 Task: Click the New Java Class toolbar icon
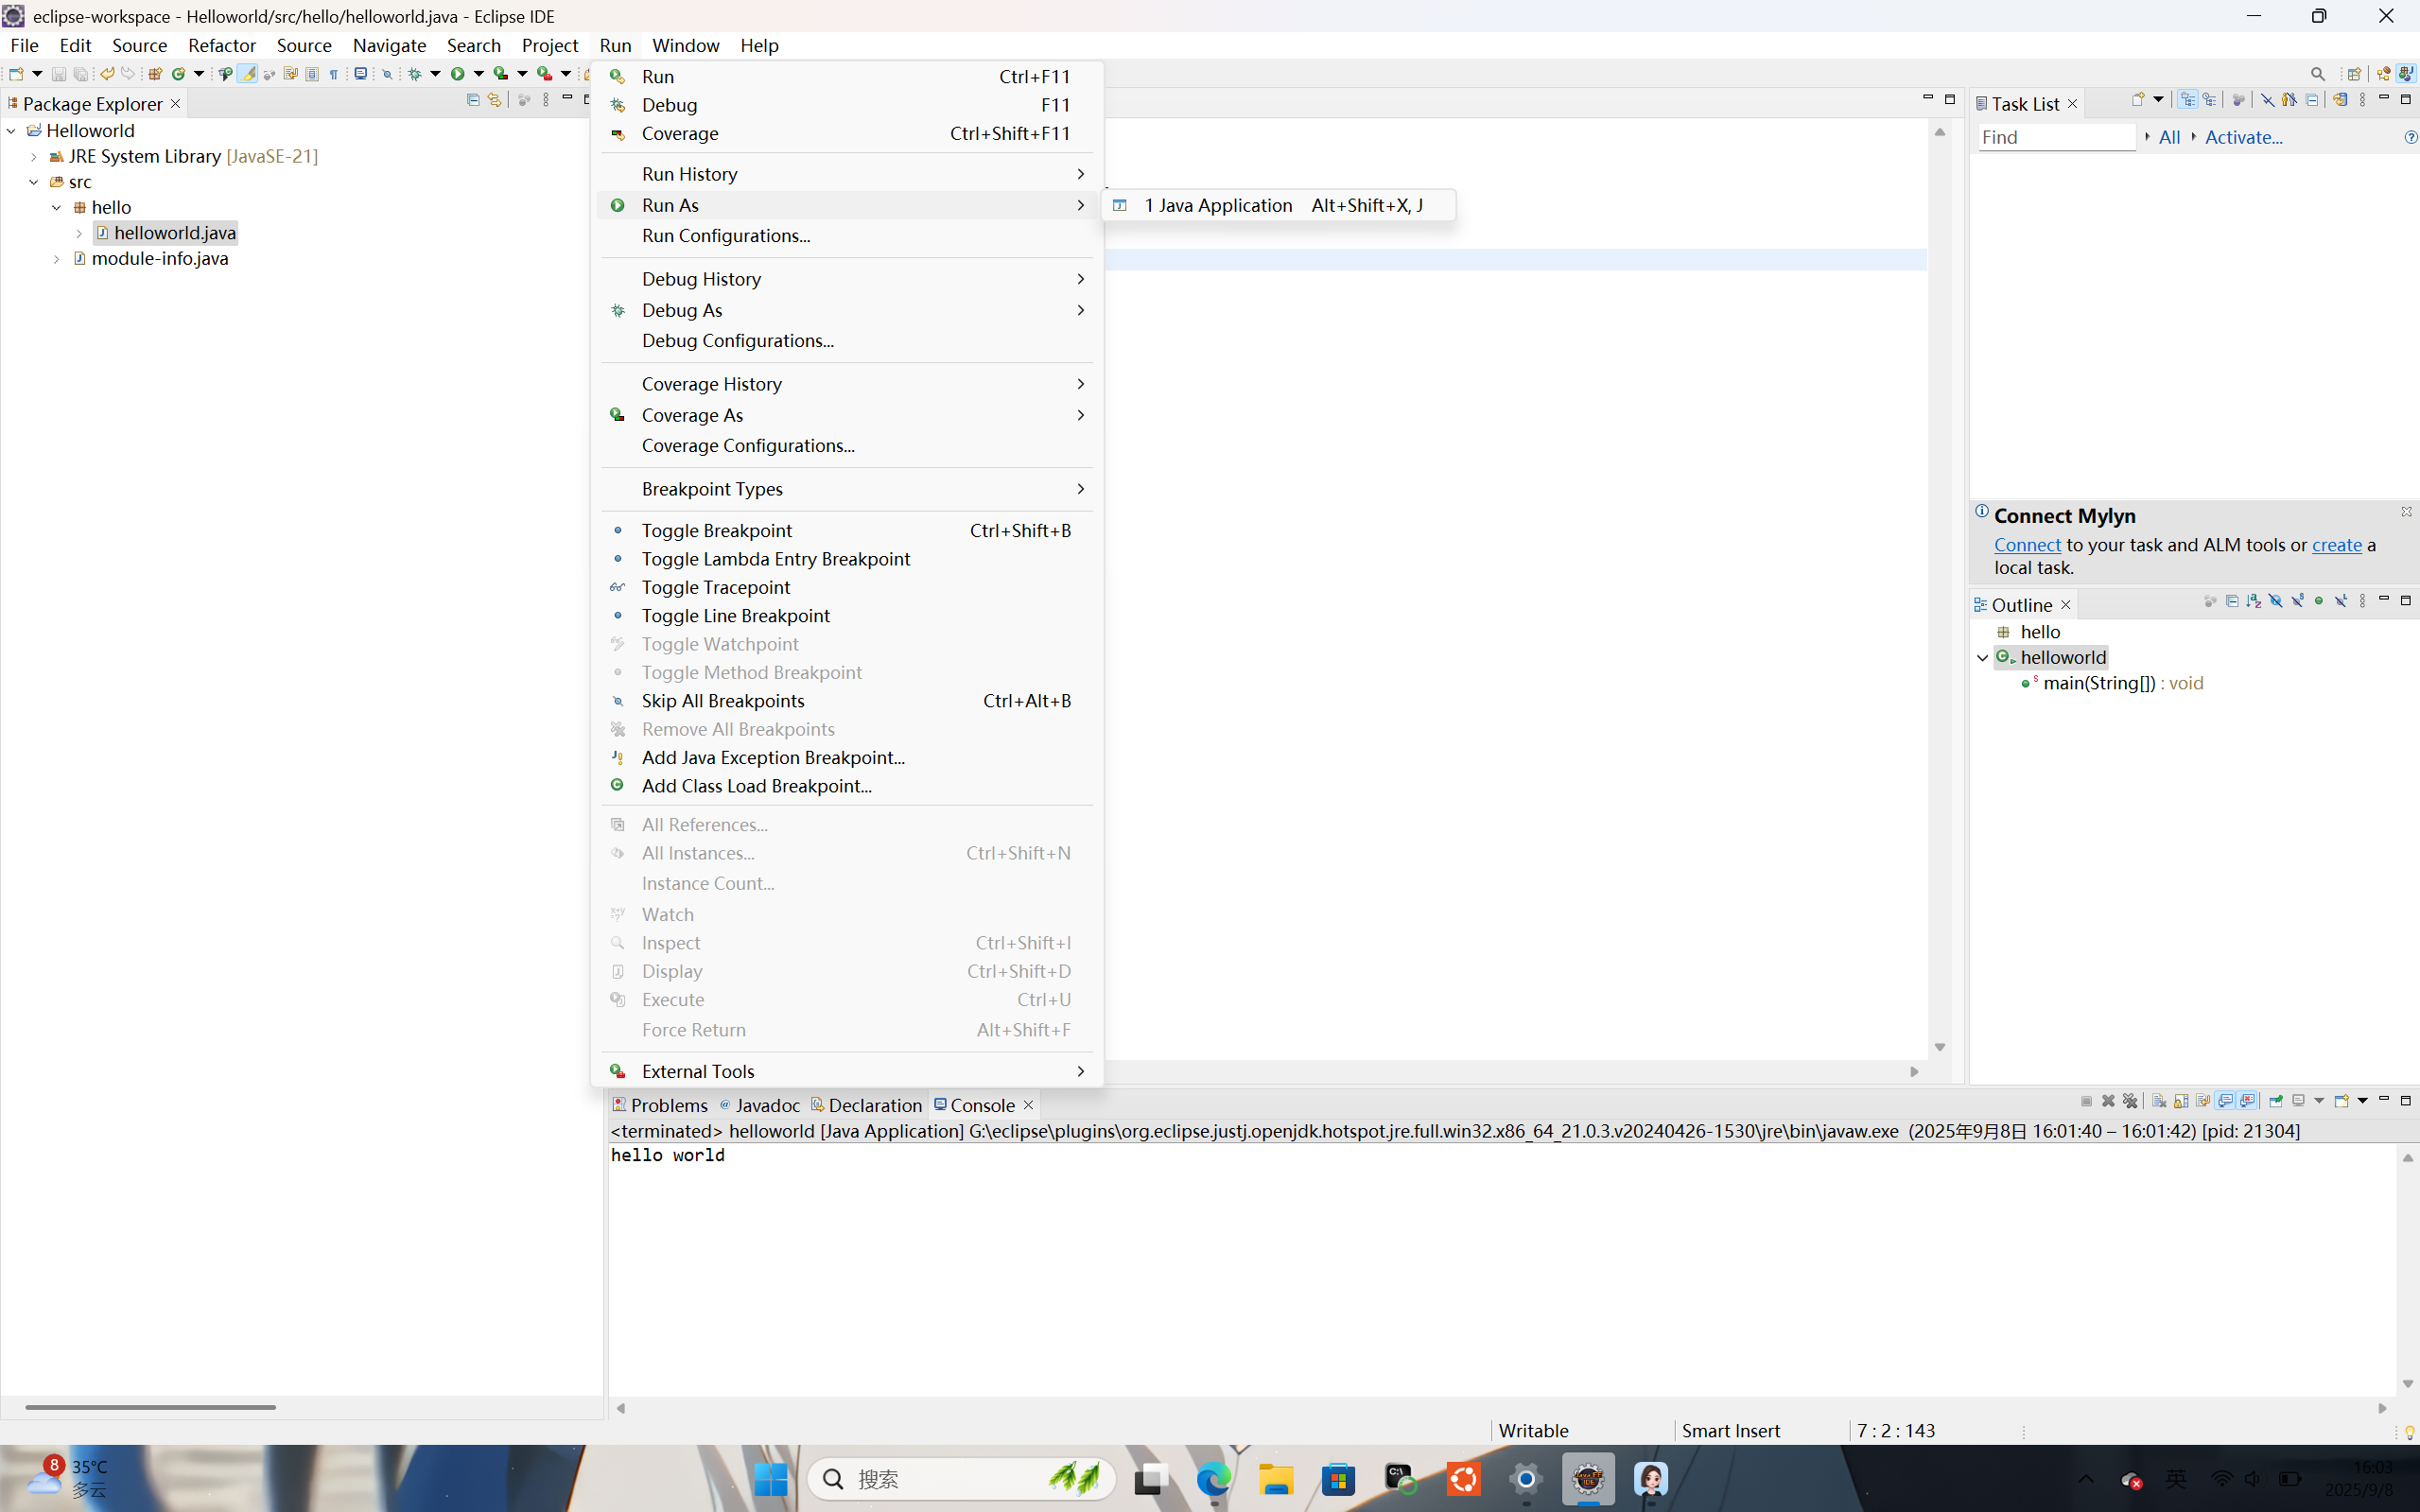(x=179, y=74)
